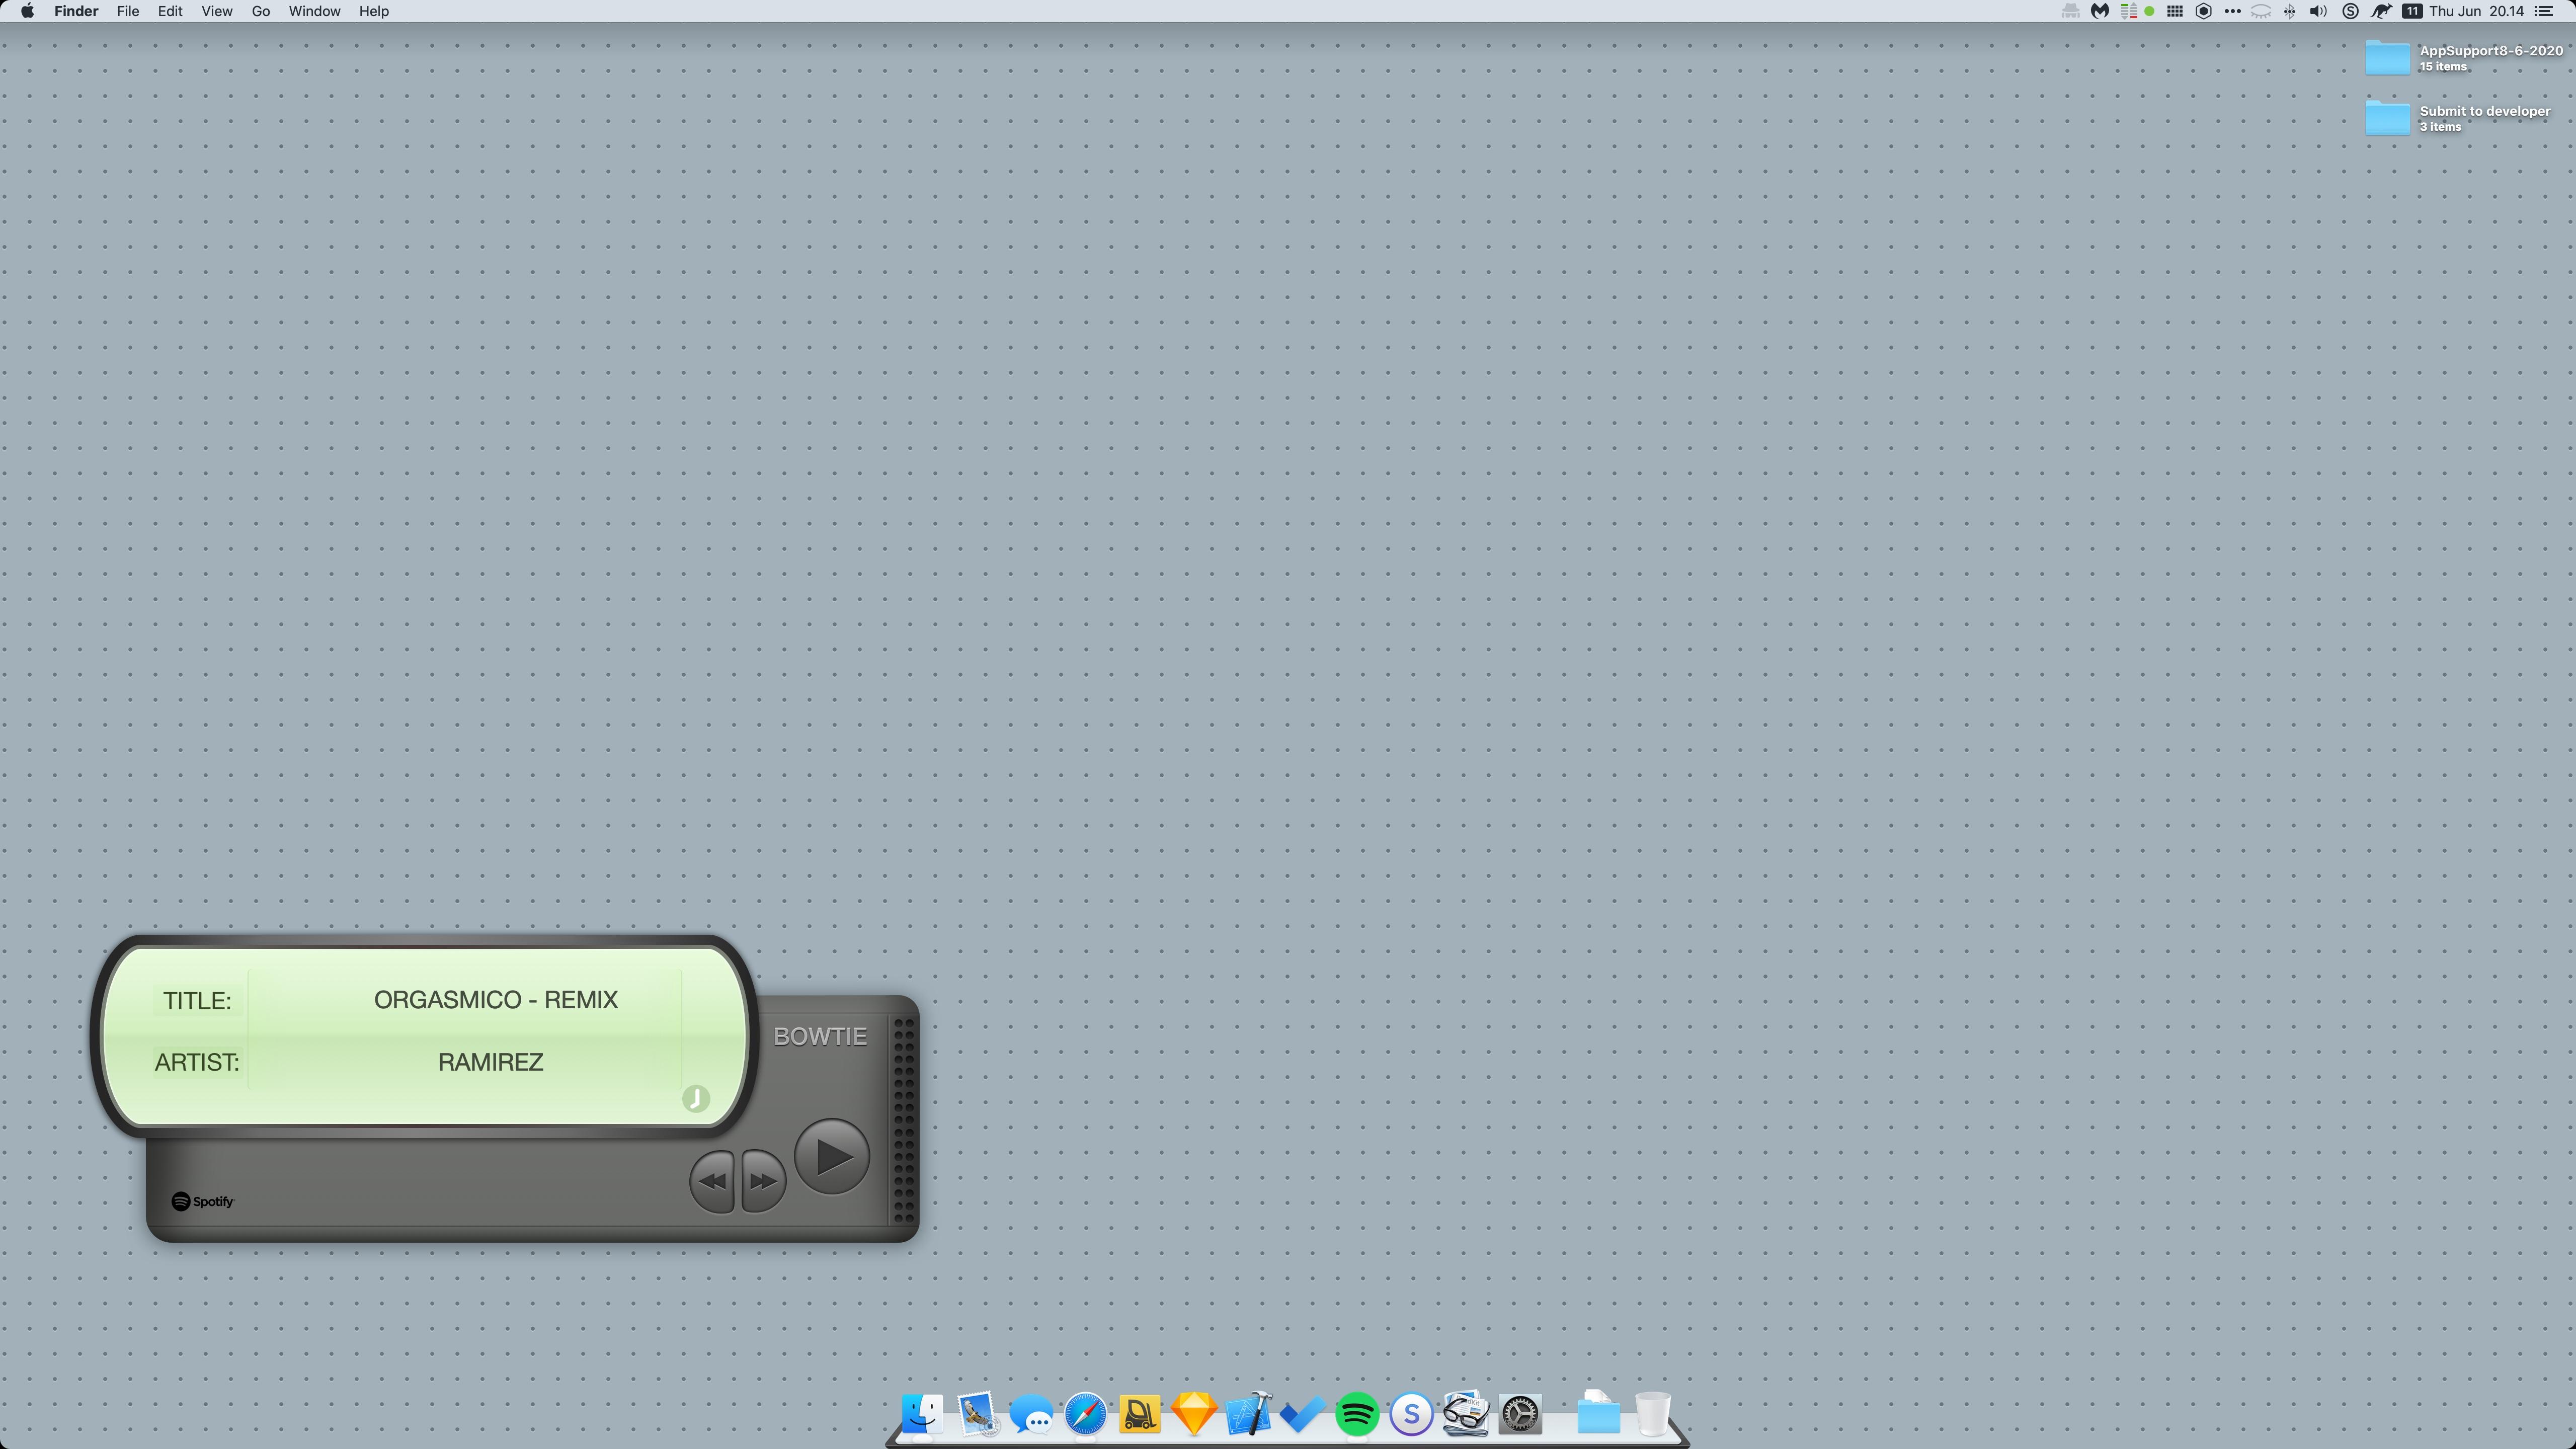
Task: Go to previous track in Bowtie
Action: coord(712,1181)
